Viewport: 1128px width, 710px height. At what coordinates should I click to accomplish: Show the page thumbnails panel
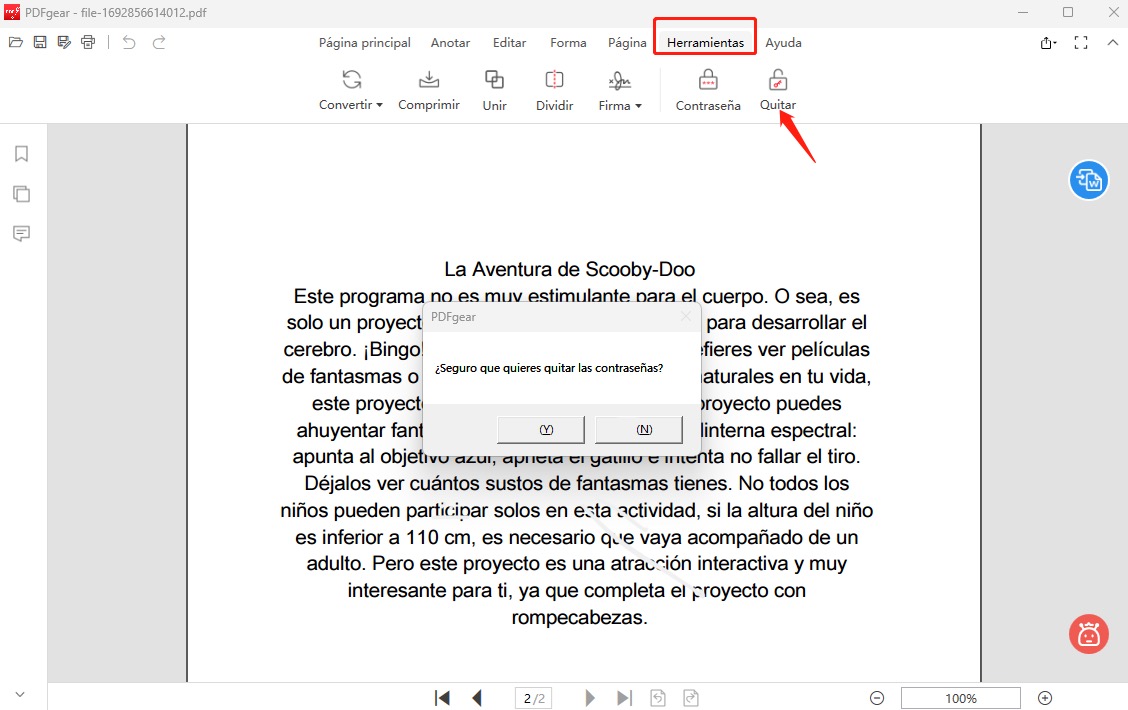click(x=22, y=194)
